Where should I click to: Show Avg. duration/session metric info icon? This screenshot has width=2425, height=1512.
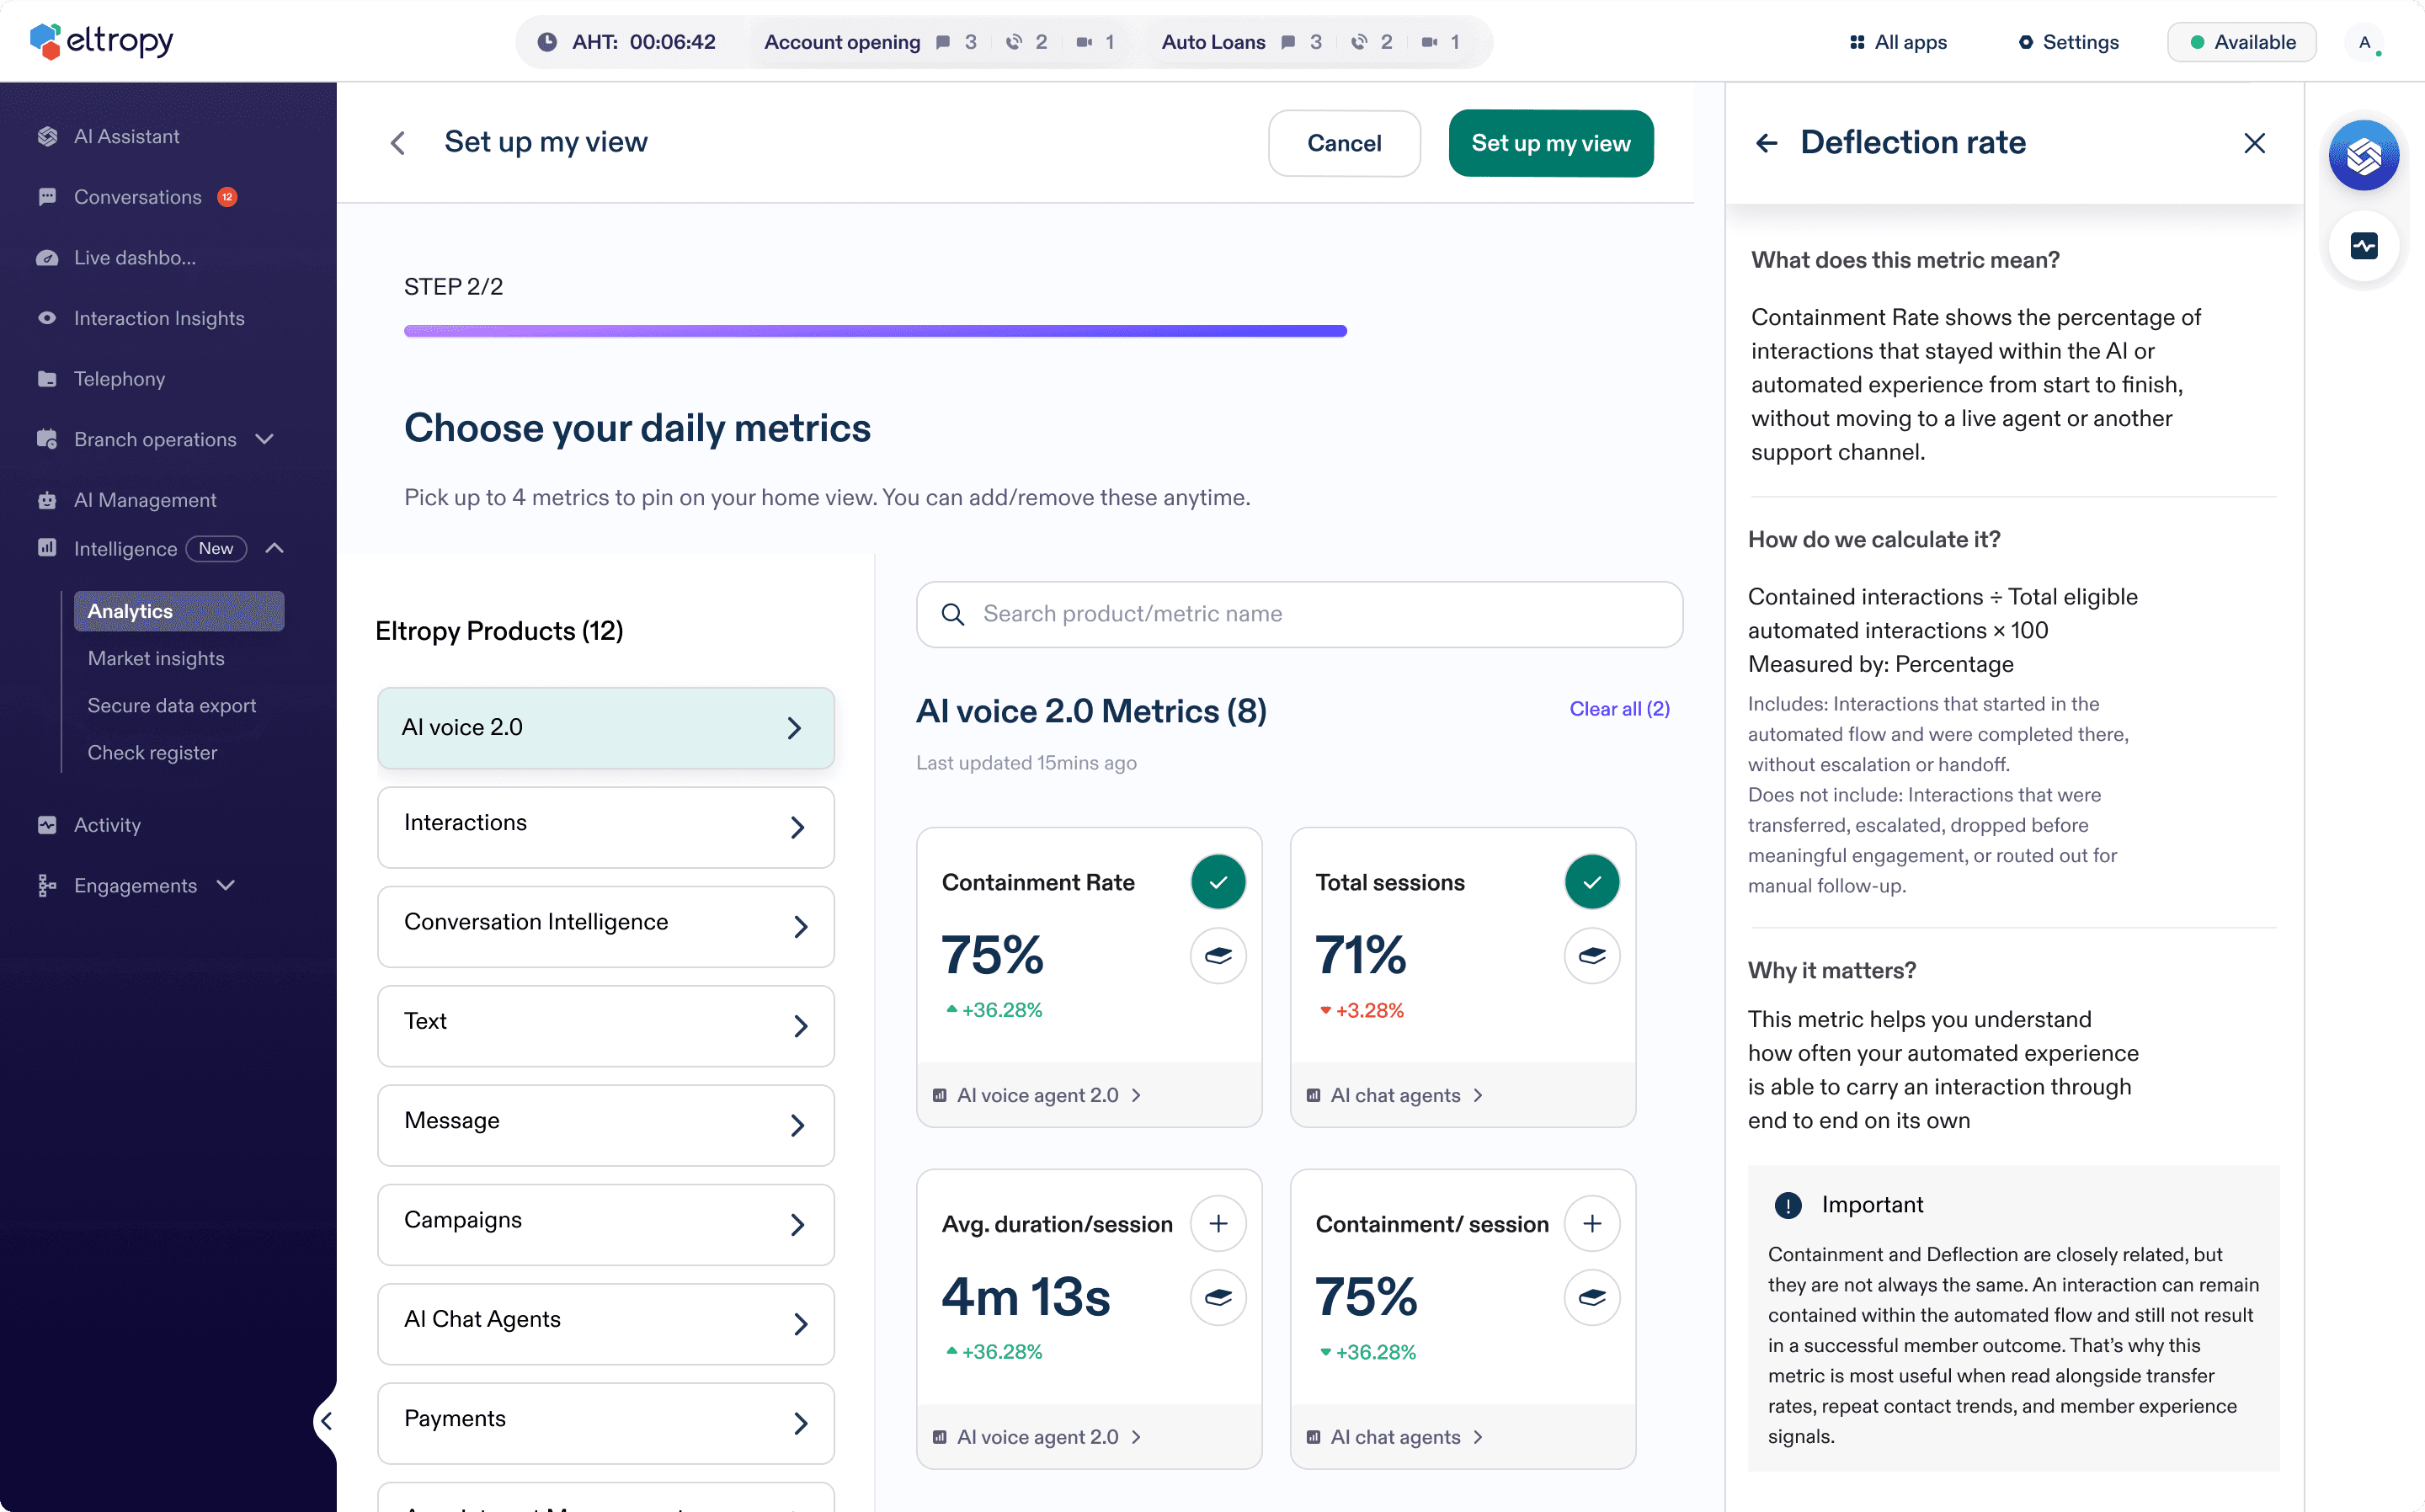point(1218,1298)
